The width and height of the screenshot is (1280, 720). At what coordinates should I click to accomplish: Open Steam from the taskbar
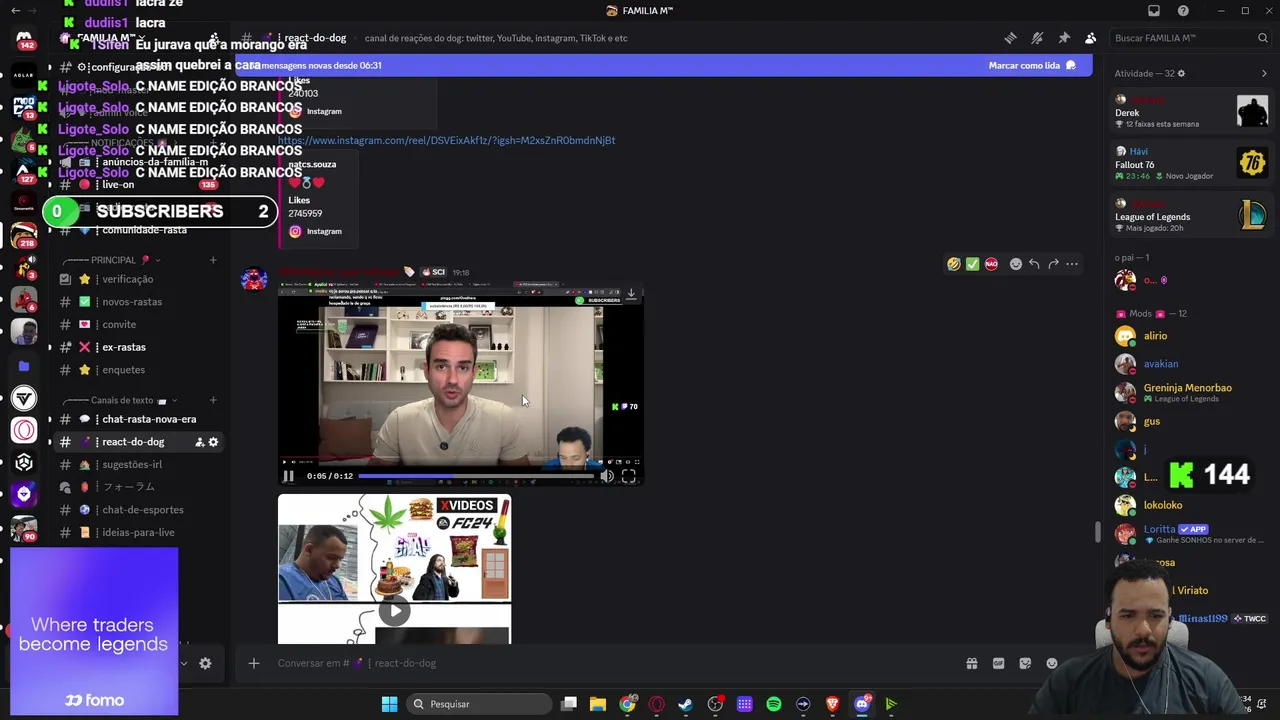pyautogui.click(x=685, y=704)
